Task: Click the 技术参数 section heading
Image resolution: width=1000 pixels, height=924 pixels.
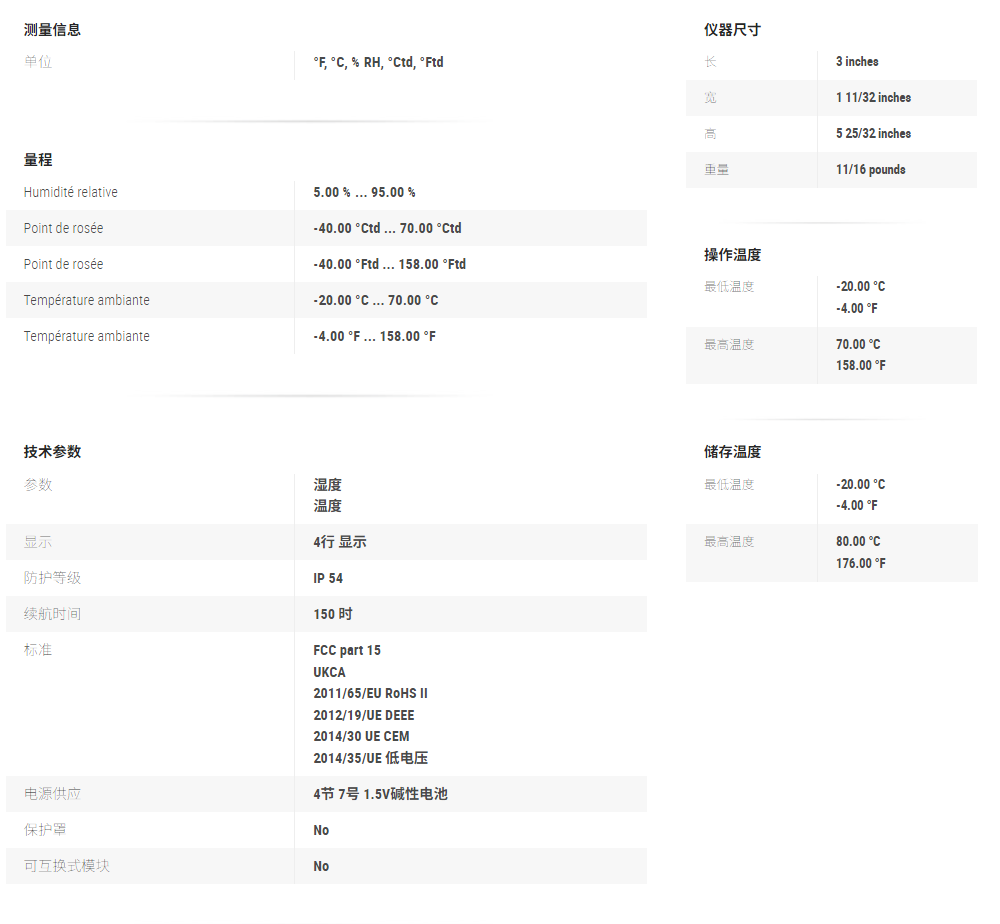Action: 52,452
